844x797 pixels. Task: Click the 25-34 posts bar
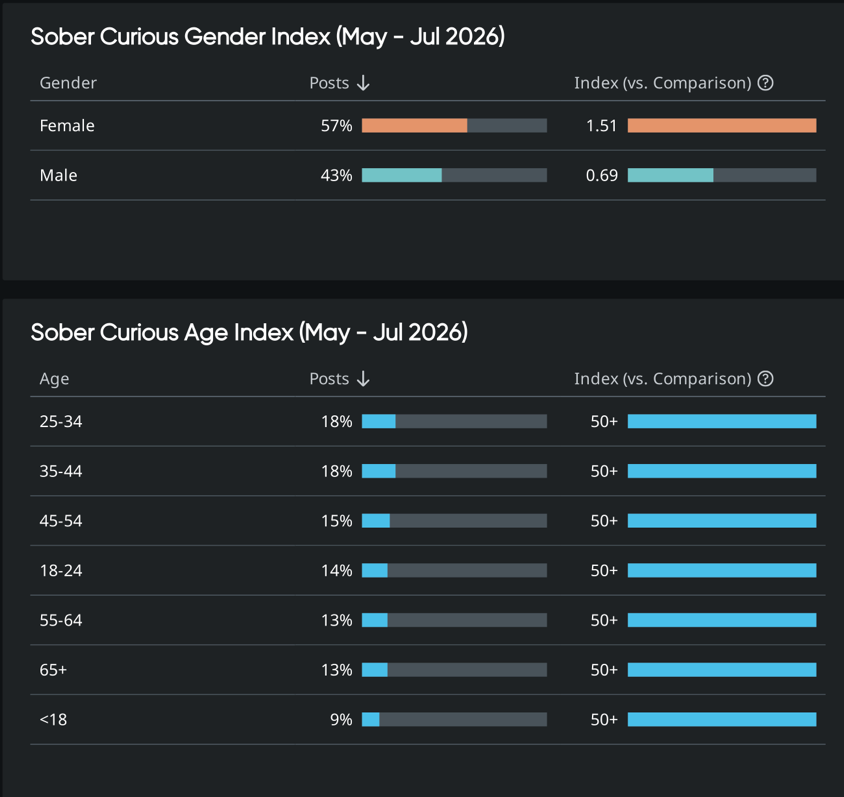[454, 421]
